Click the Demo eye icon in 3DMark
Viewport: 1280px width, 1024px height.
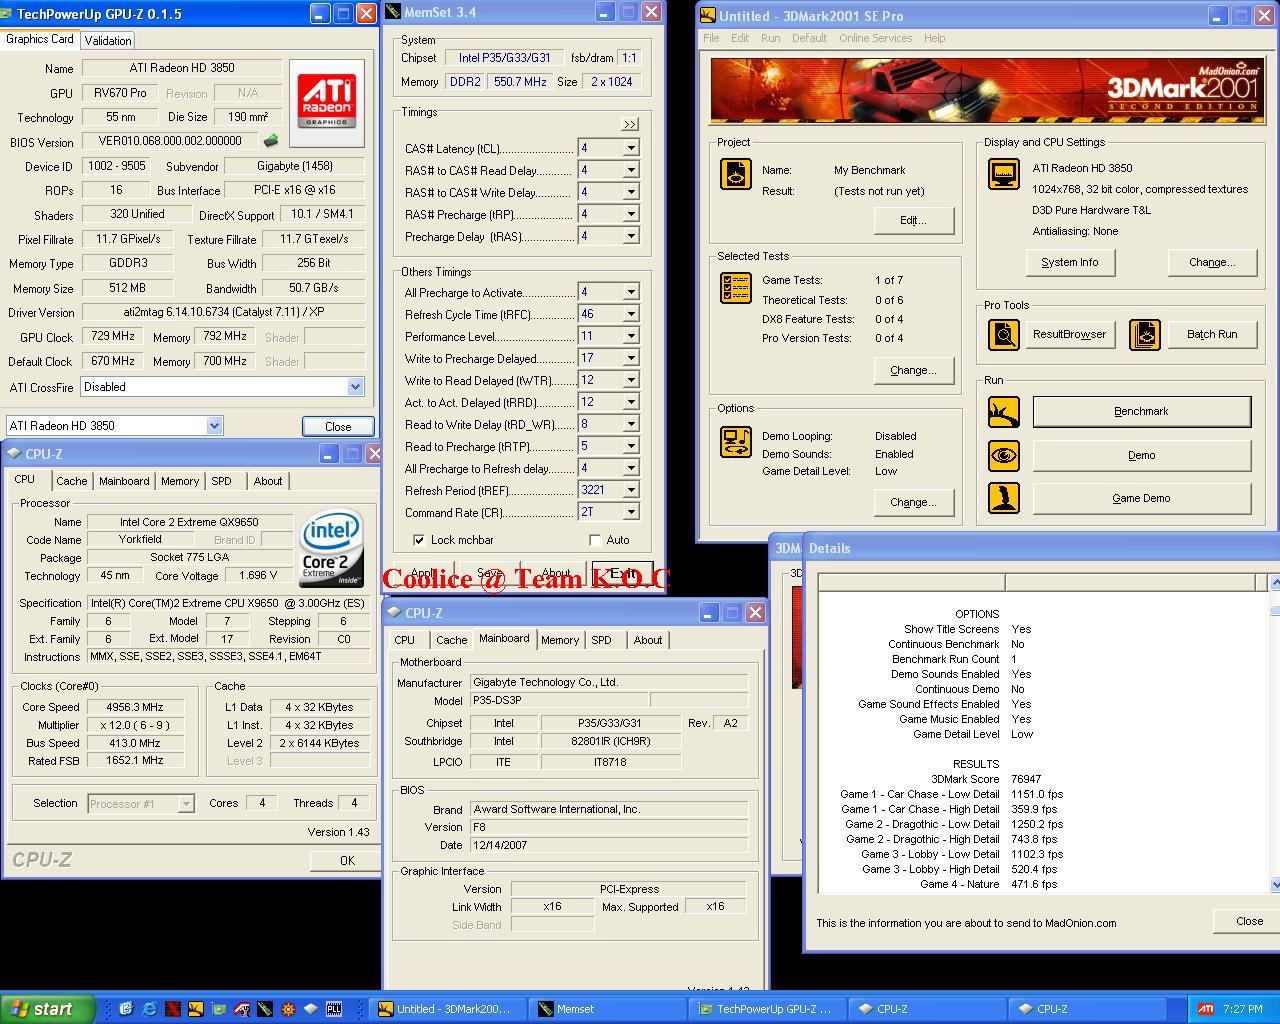(1003, 455)
